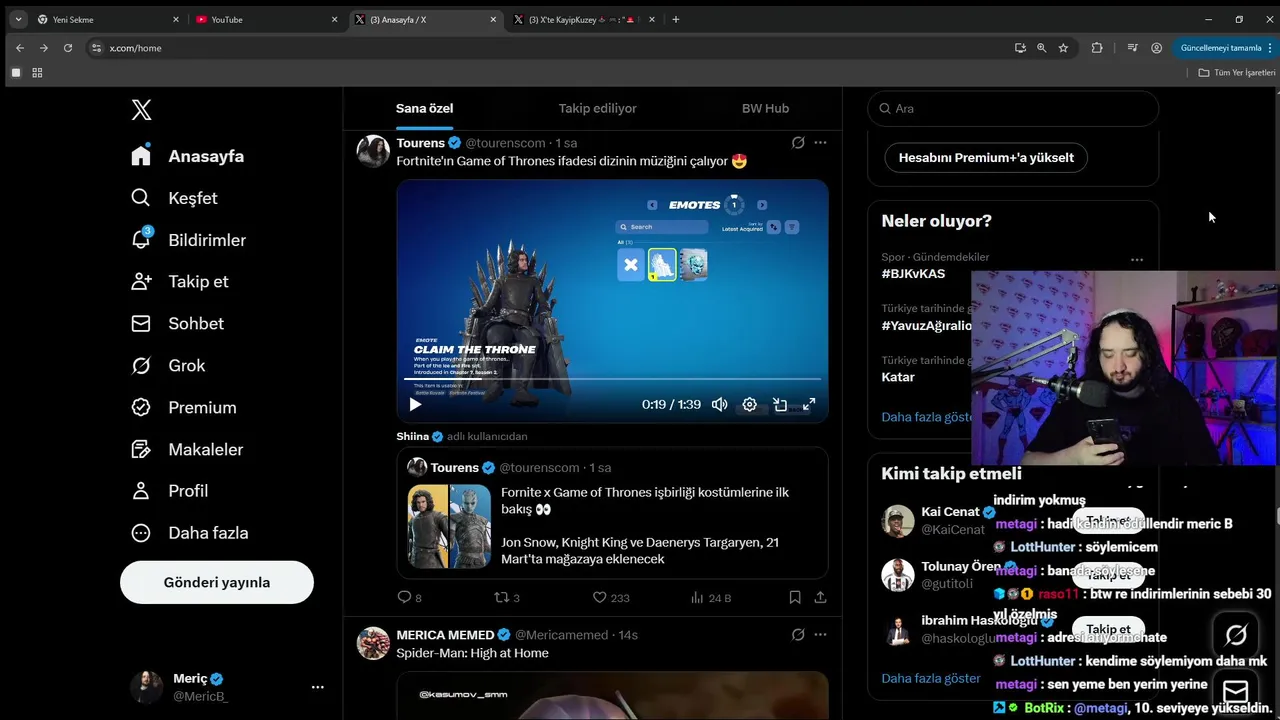This screenshot has width=1280, height=720.
Task: Open Tourens profile avatar
Action: click(373, 151)
